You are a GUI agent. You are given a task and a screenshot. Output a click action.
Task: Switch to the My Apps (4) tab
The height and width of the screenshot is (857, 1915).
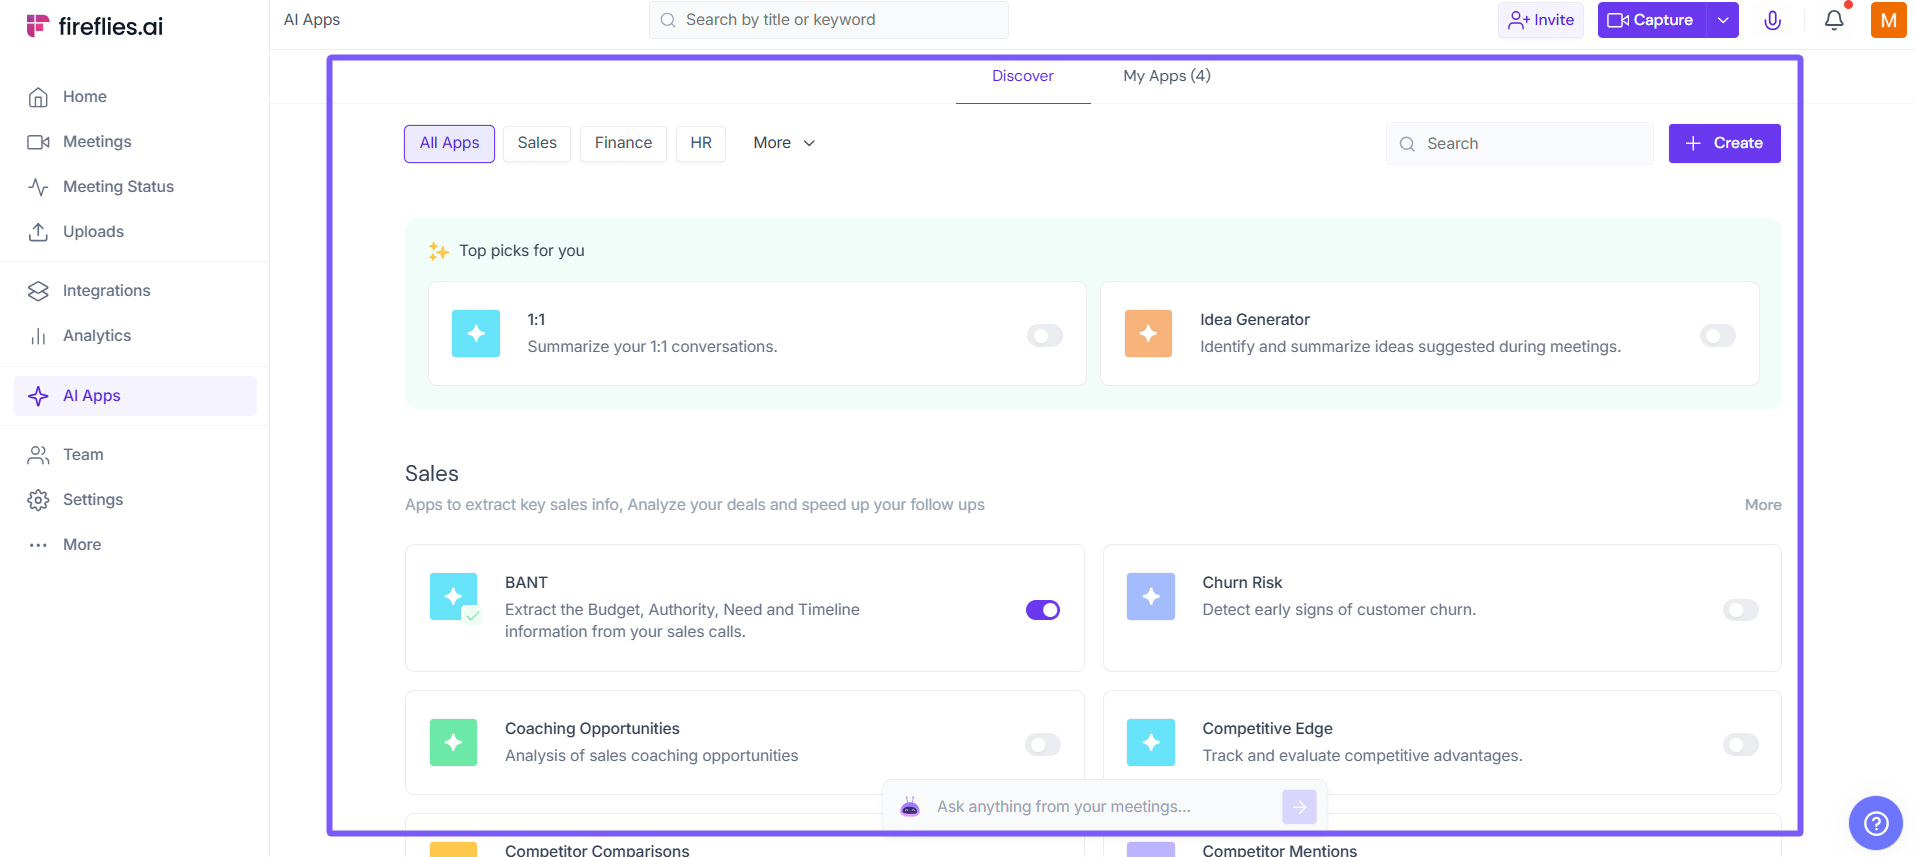[1167, 76]
